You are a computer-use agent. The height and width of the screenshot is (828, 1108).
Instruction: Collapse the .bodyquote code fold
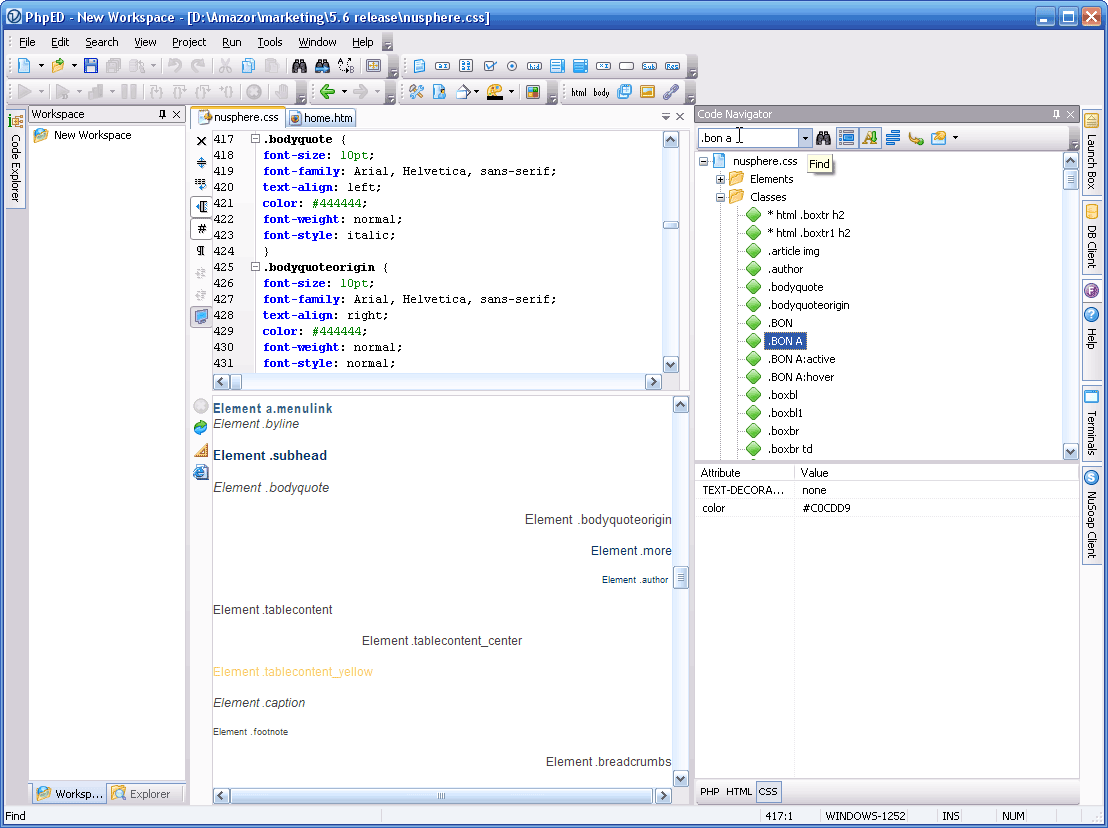coord(255,138)
